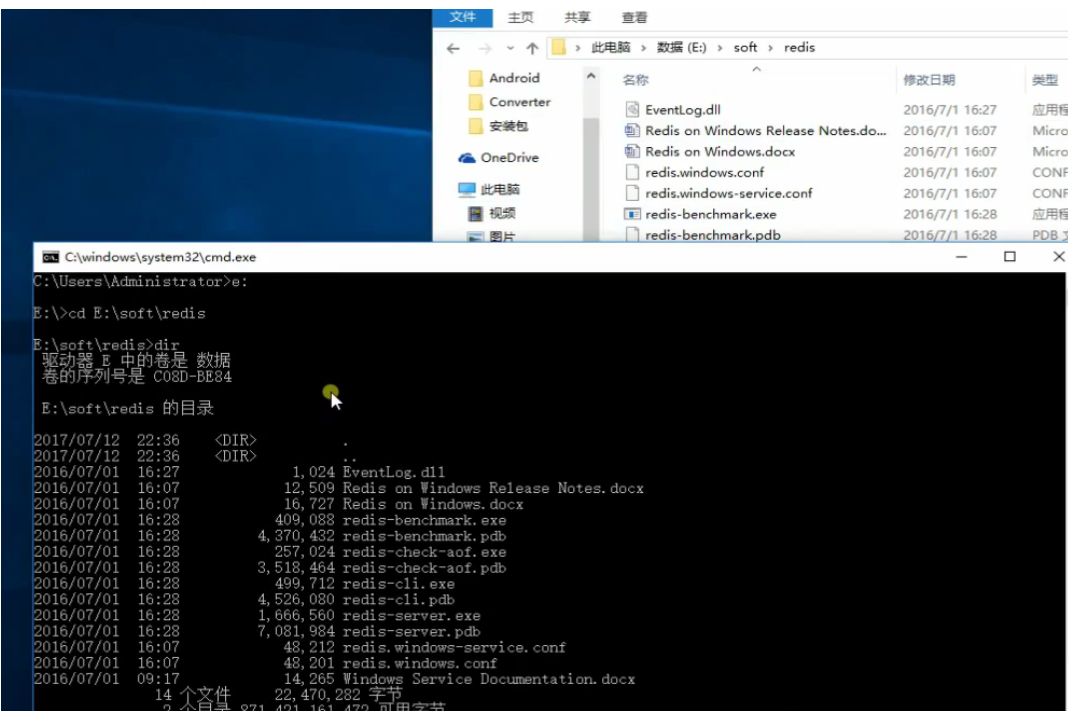
Task: Open the 安装包 folder in navigation pane
Action: (x=508, y=126)
